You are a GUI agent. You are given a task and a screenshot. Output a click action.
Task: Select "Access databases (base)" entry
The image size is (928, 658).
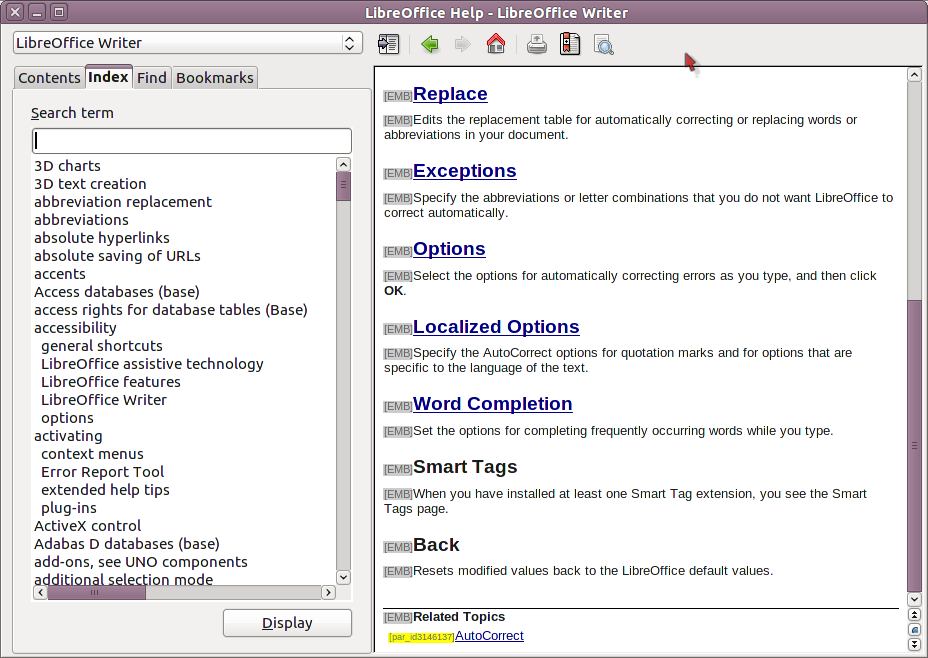[117, 292]
